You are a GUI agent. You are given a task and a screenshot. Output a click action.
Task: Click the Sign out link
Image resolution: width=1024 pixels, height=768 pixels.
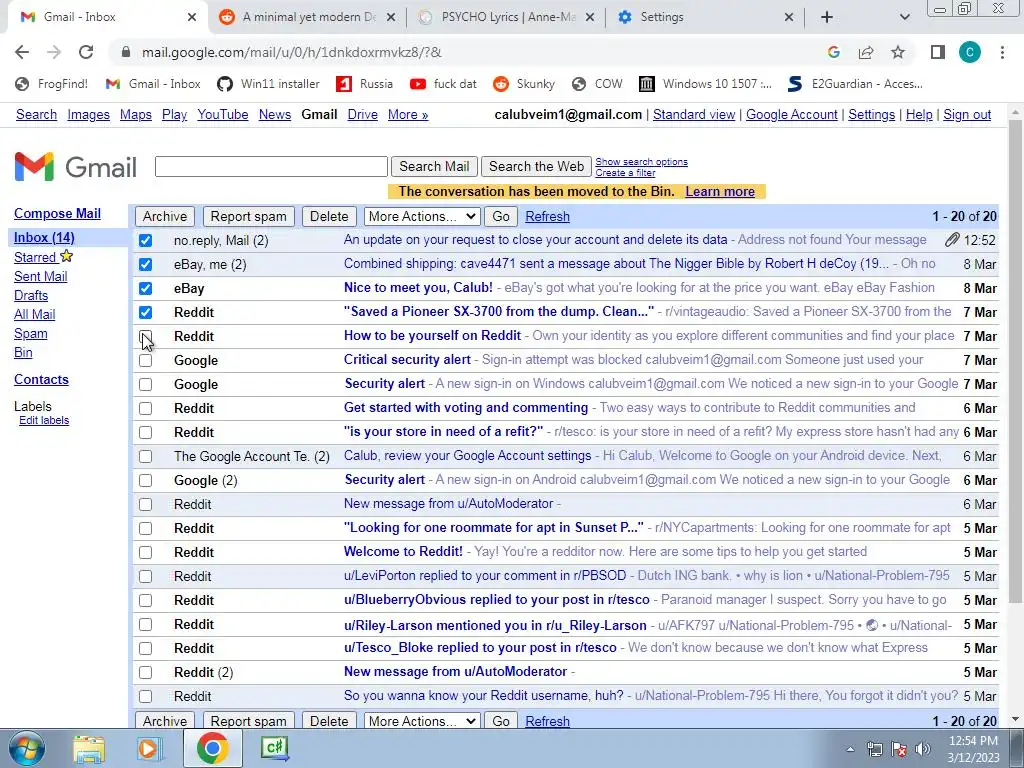(x=967, y=115)
